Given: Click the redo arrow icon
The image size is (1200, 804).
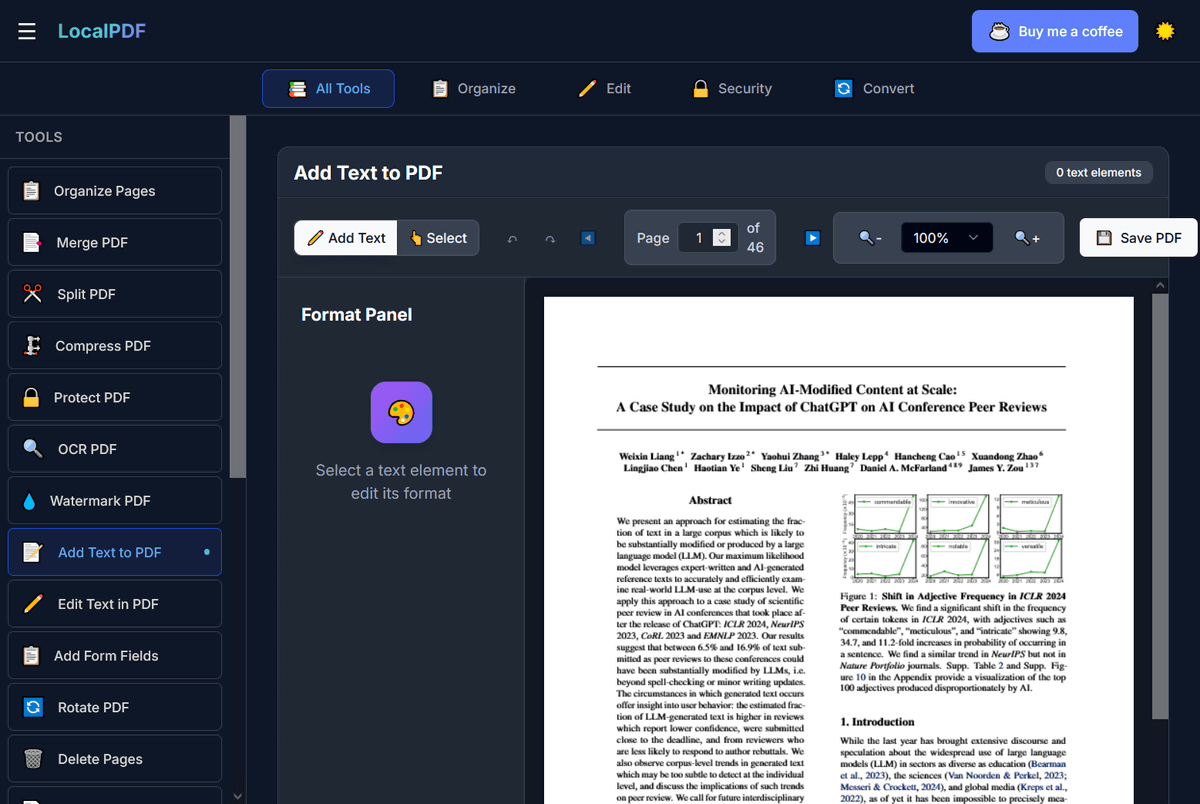Looking at the screenshot, I should tap(549, 239).
